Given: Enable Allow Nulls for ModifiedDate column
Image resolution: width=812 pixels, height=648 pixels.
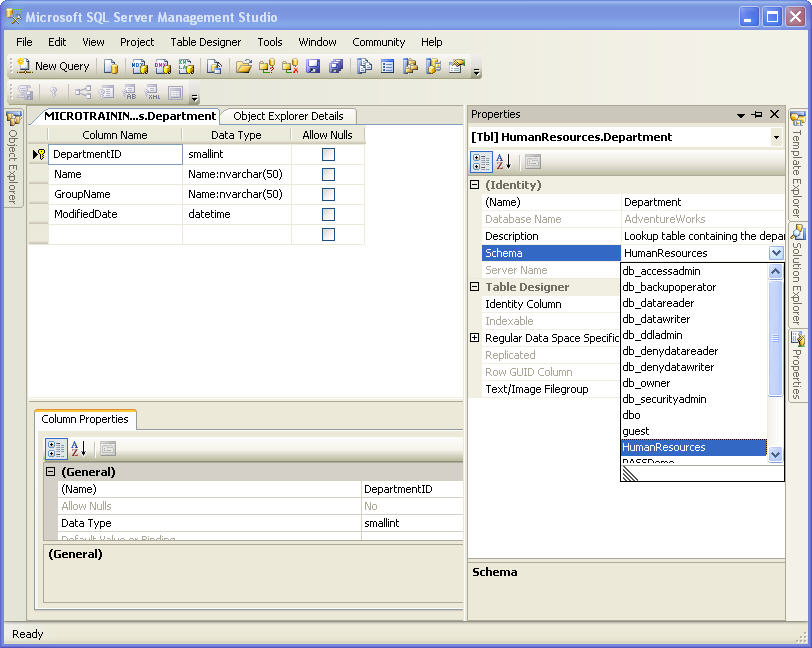Looking at the screenshot, I should pyautogui.click(x=328, y=215).
